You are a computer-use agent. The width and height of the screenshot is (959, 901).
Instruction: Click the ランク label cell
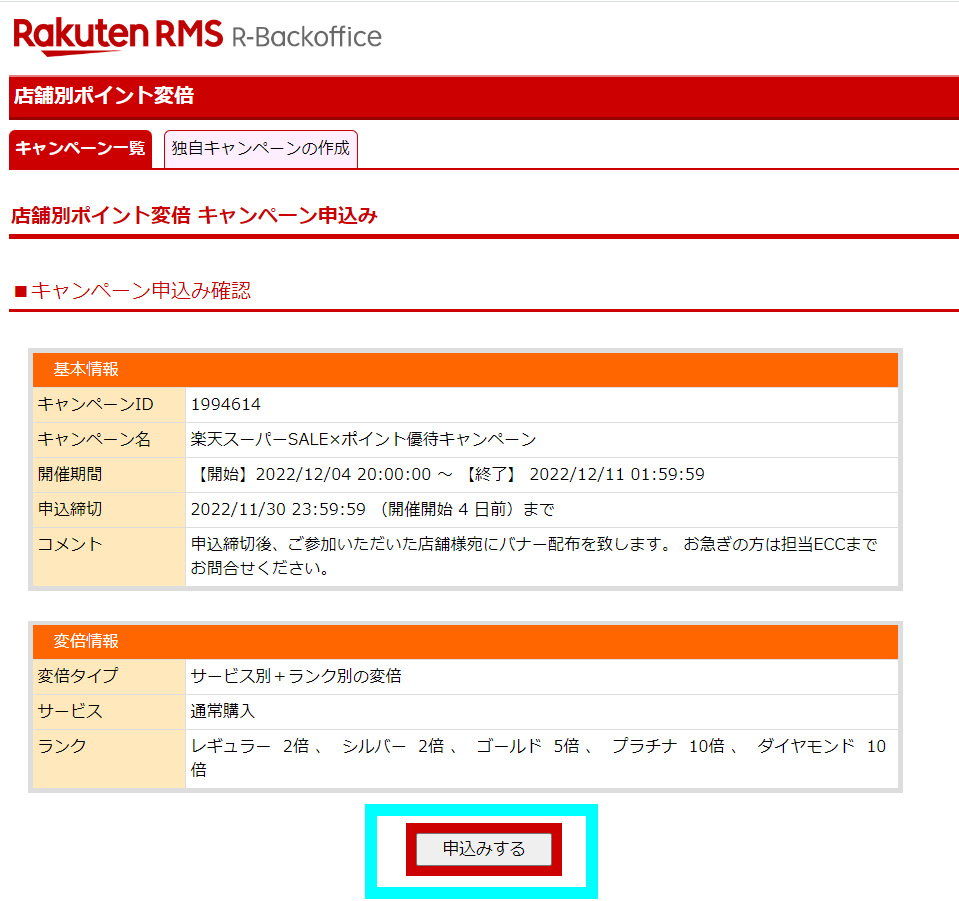click(x=109, y=758)
